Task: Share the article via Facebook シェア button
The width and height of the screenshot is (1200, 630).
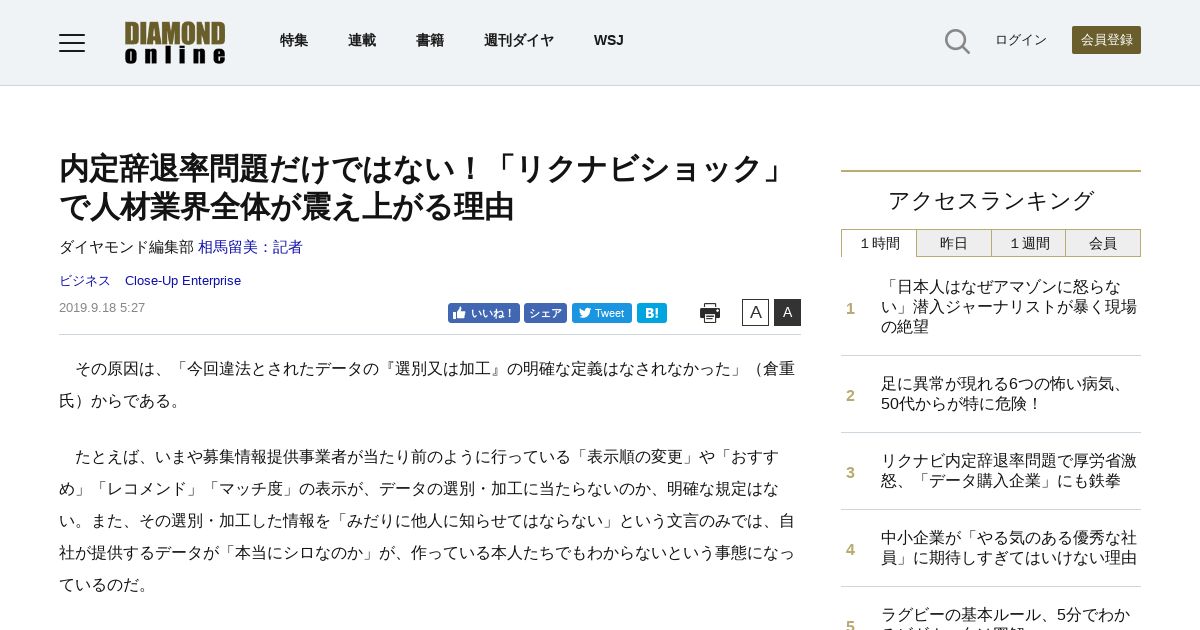Action: 545,313
